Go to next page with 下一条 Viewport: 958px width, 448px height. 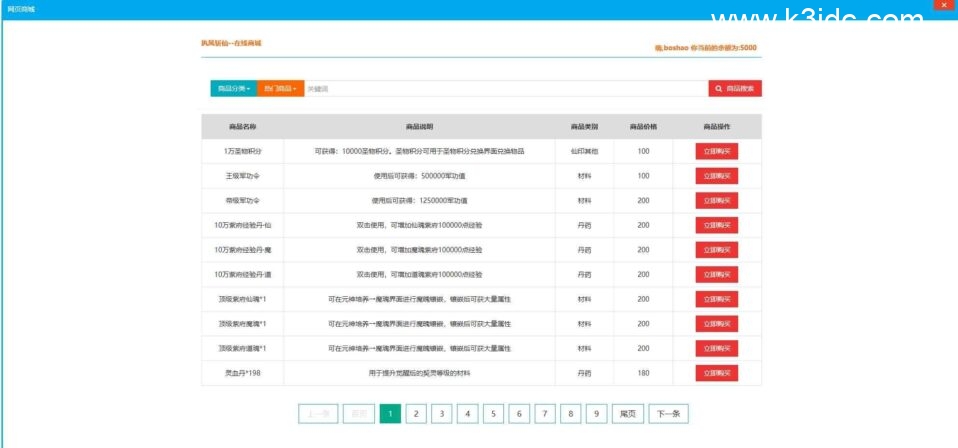pyautogui.click(x=668, y=414)
